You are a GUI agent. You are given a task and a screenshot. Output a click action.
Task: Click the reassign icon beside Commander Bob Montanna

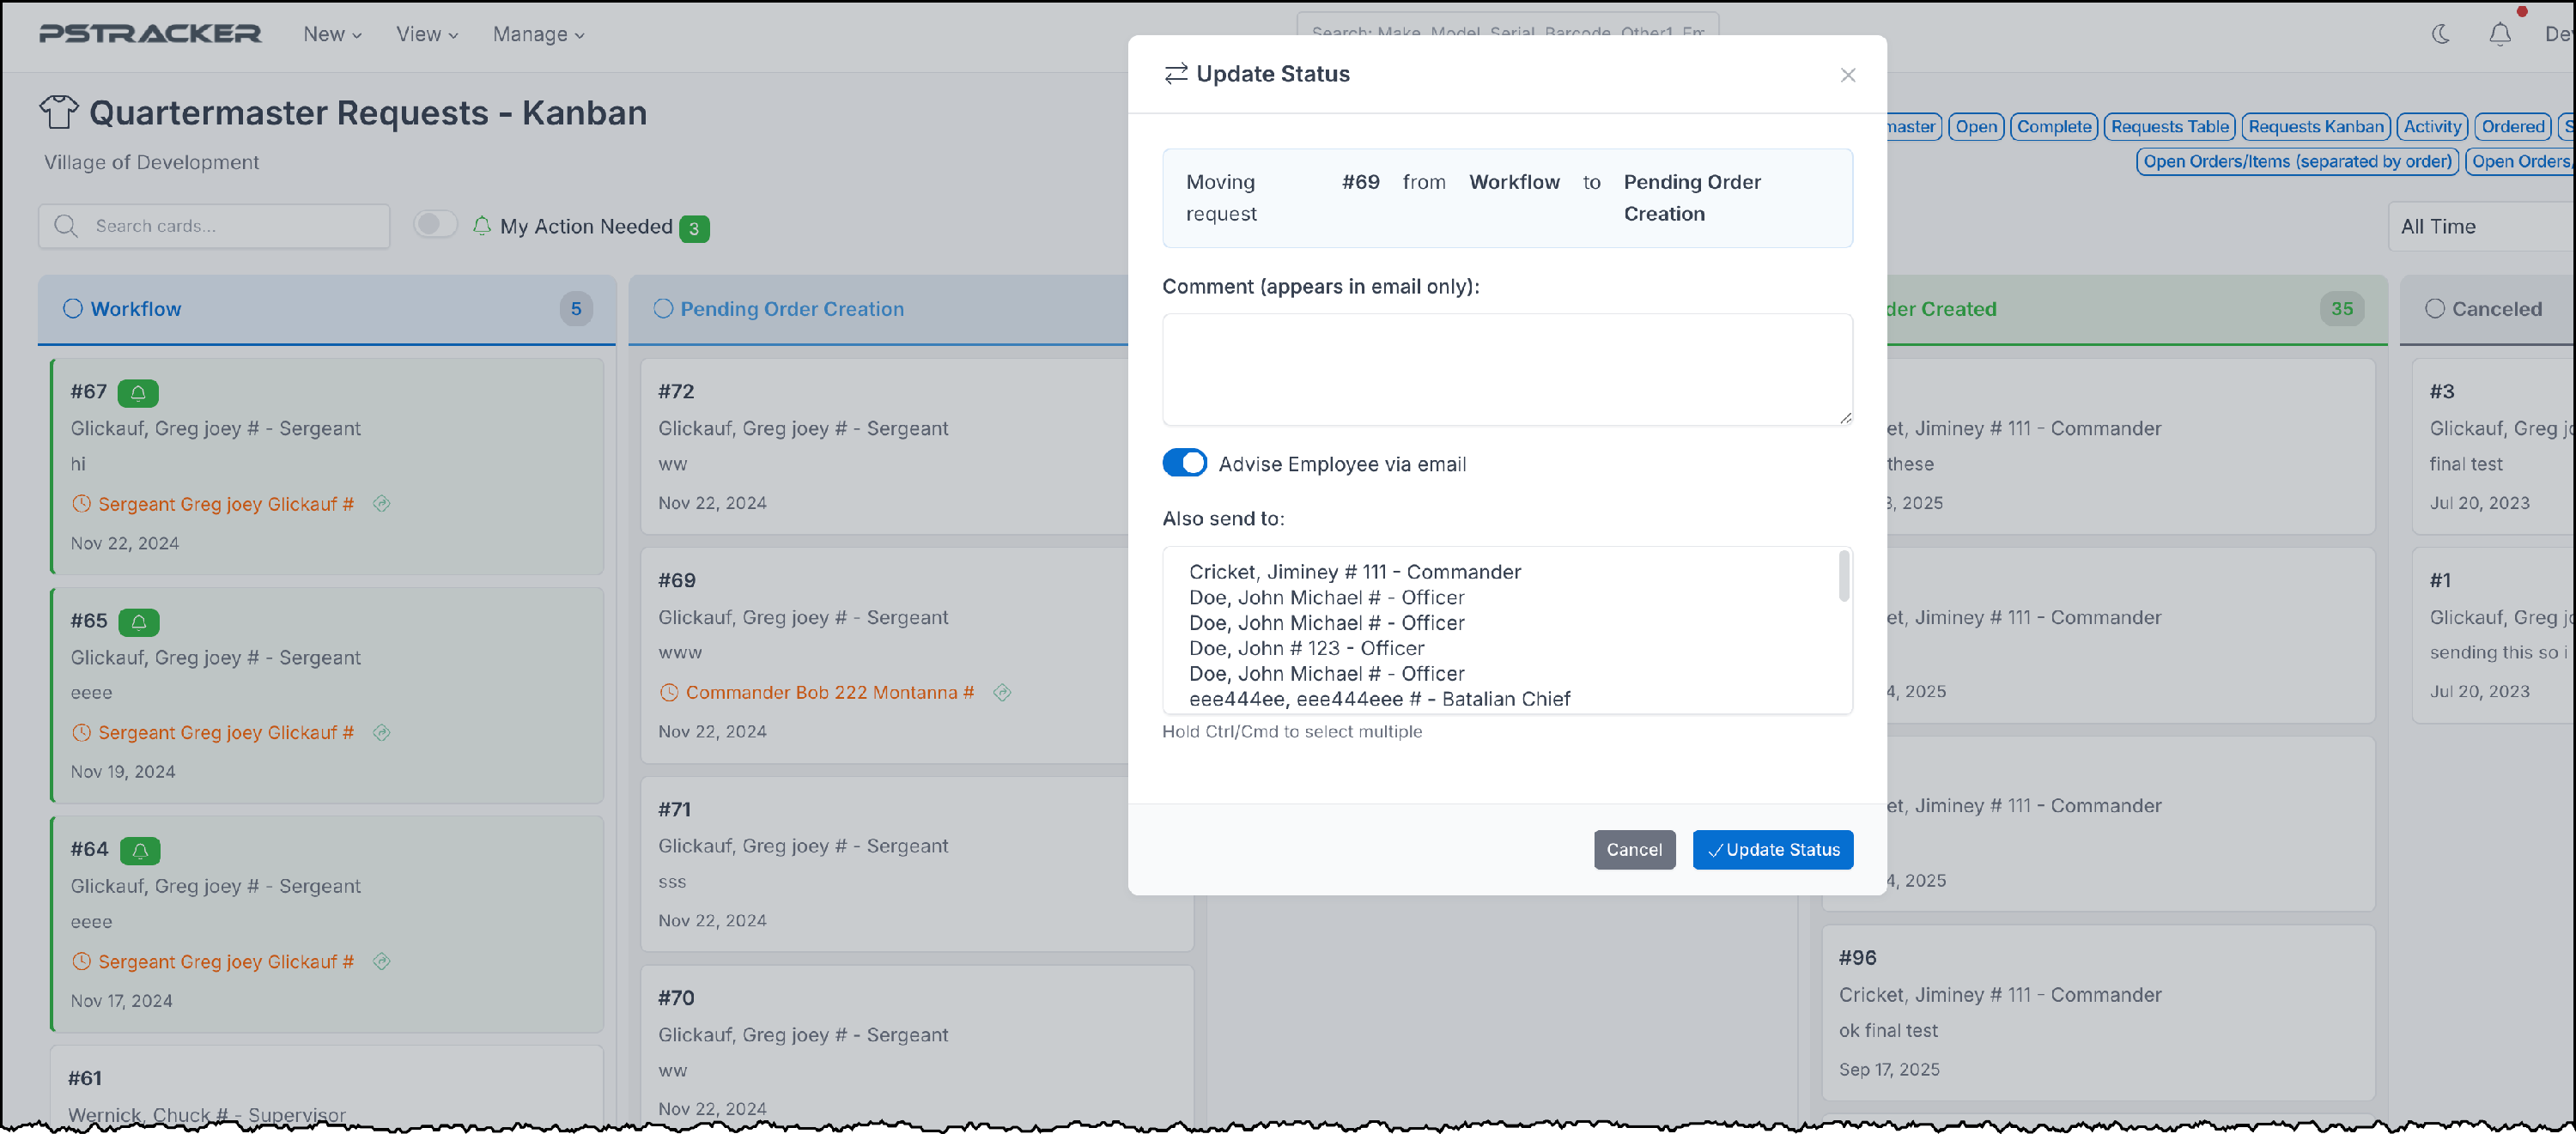1002,692
